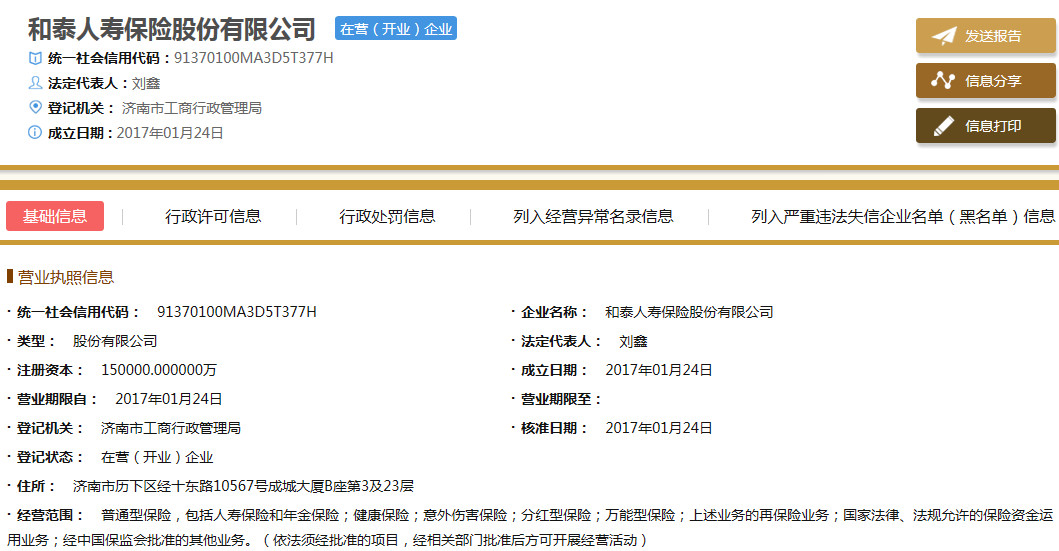Image resolution: width=1059 pixels, height=551 pixels.
Task: Click the 和泰人寿保险股份有限公司 page title
Action: [x=171, y=29]
